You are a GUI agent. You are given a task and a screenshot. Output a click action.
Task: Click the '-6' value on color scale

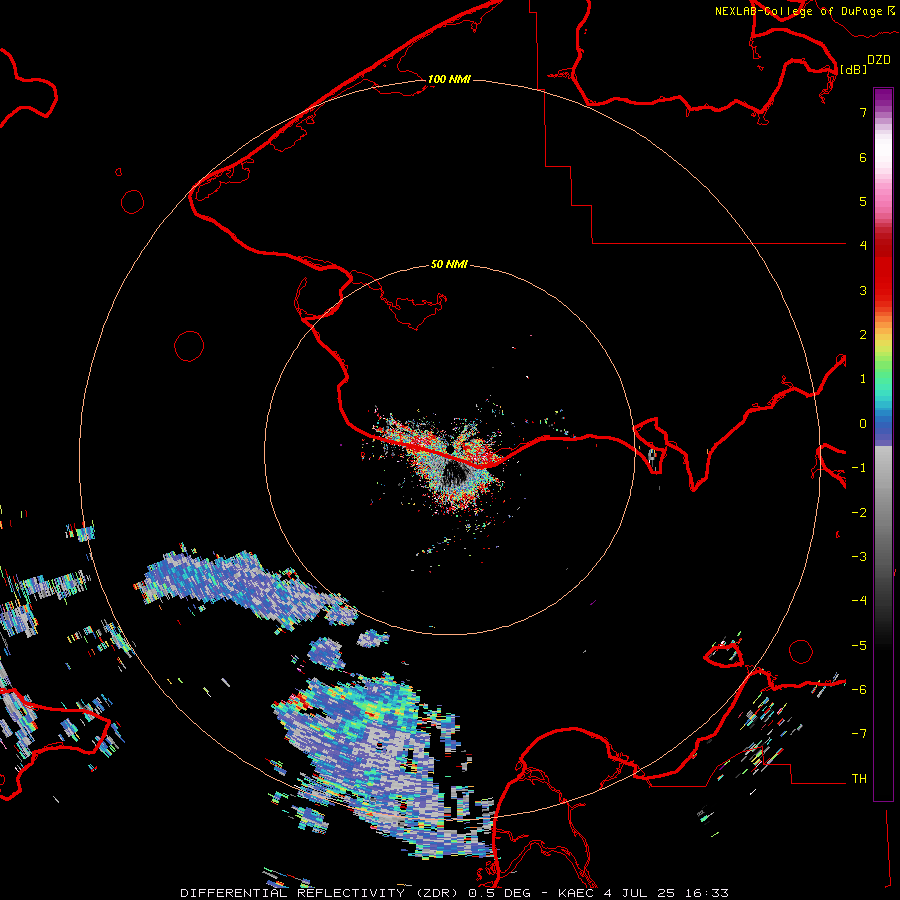coord(859,690)
